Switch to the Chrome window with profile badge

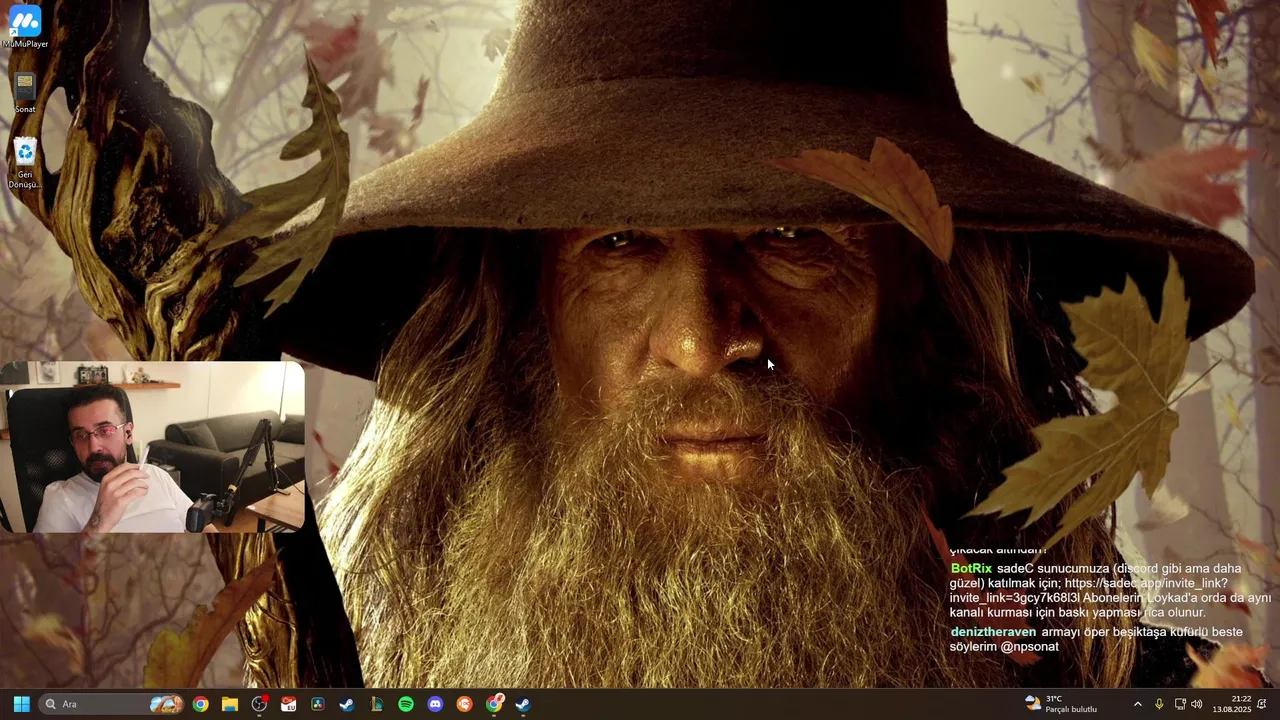[x=494, y=704]
